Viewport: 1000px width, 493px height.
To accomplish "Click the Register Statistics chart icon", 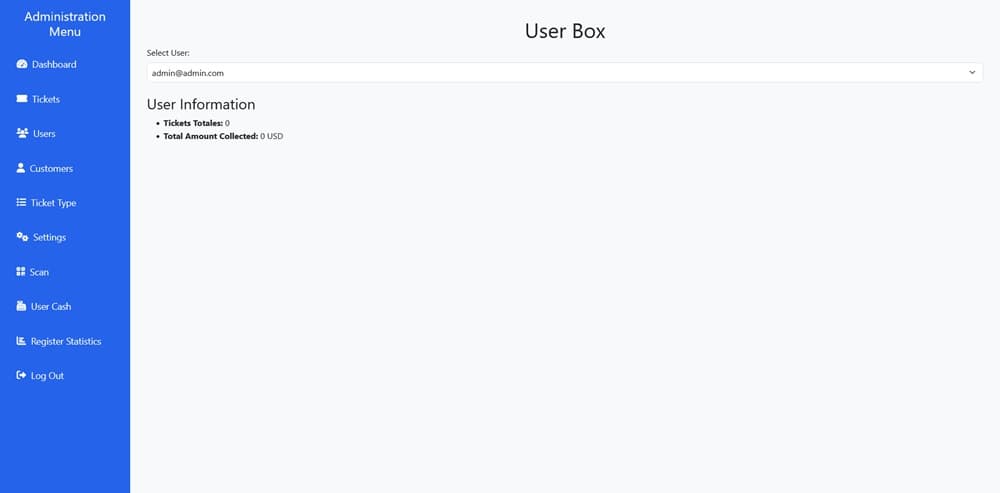I will point(21,341).
